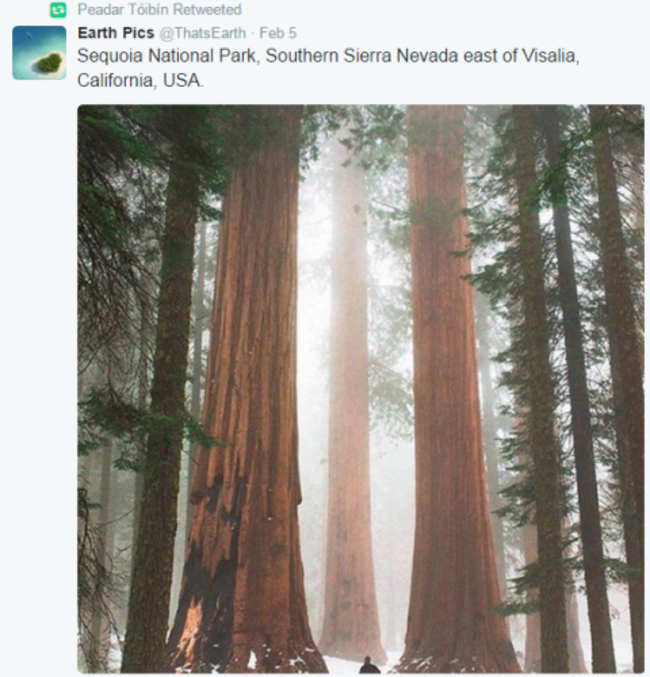Click the California, USA text line
650x677 pixels.
pos(140,80)
